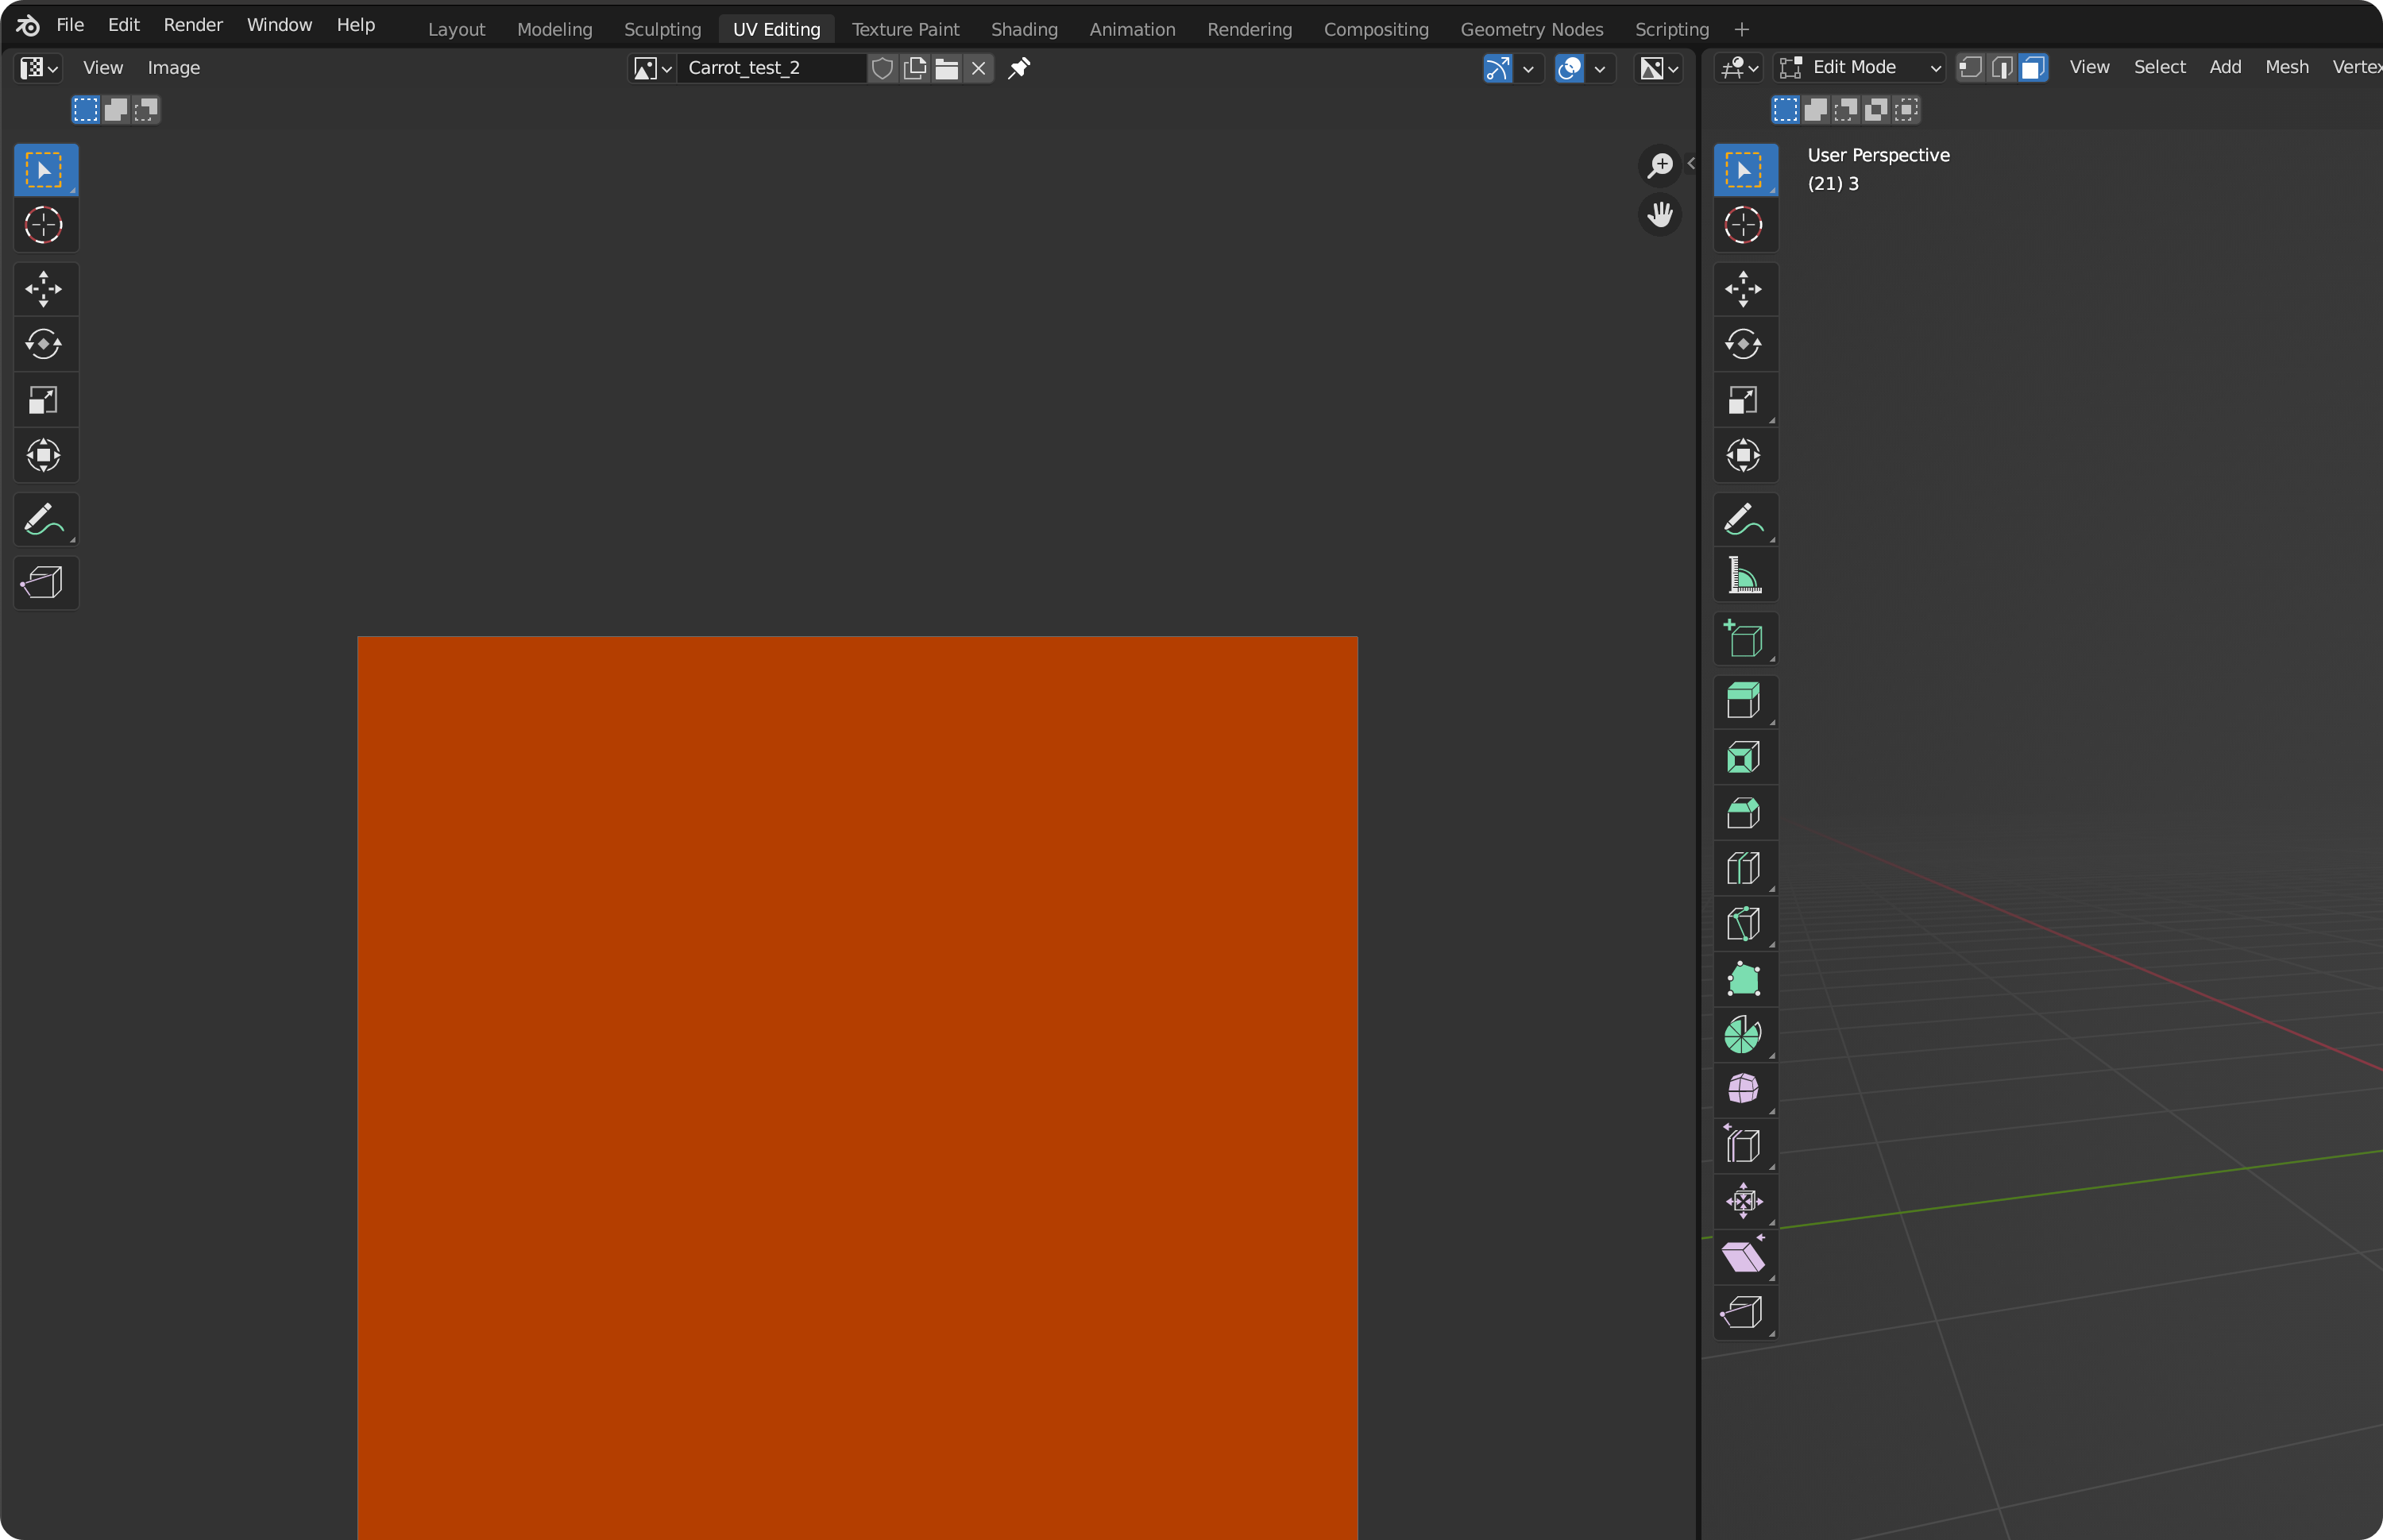Select the Measure tool

(1743, 575)
